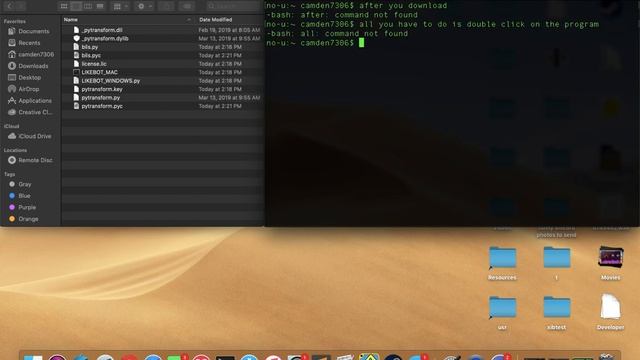This screenshot has height=360, width=640.
Task: Sort files by Date Modified column
Action: (x=216, y=20)
